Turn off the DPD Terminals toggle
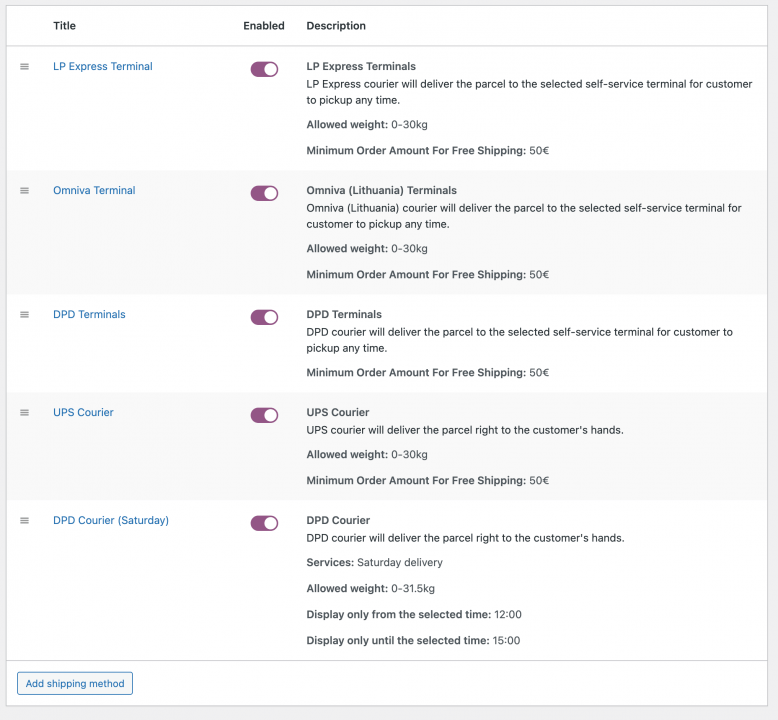Image resolution: width=778 pixels, height=720 pixels. [264, 317]
